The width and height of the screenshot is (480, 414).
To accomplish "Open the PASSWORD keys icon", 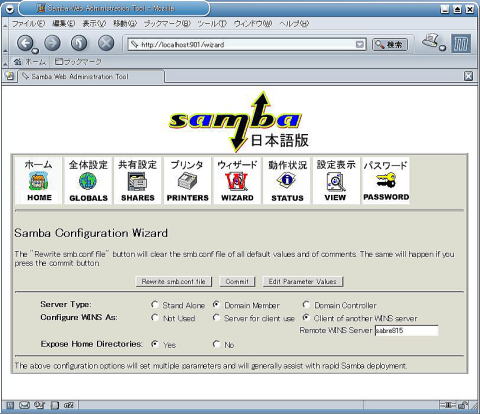I will pos(386,180).
